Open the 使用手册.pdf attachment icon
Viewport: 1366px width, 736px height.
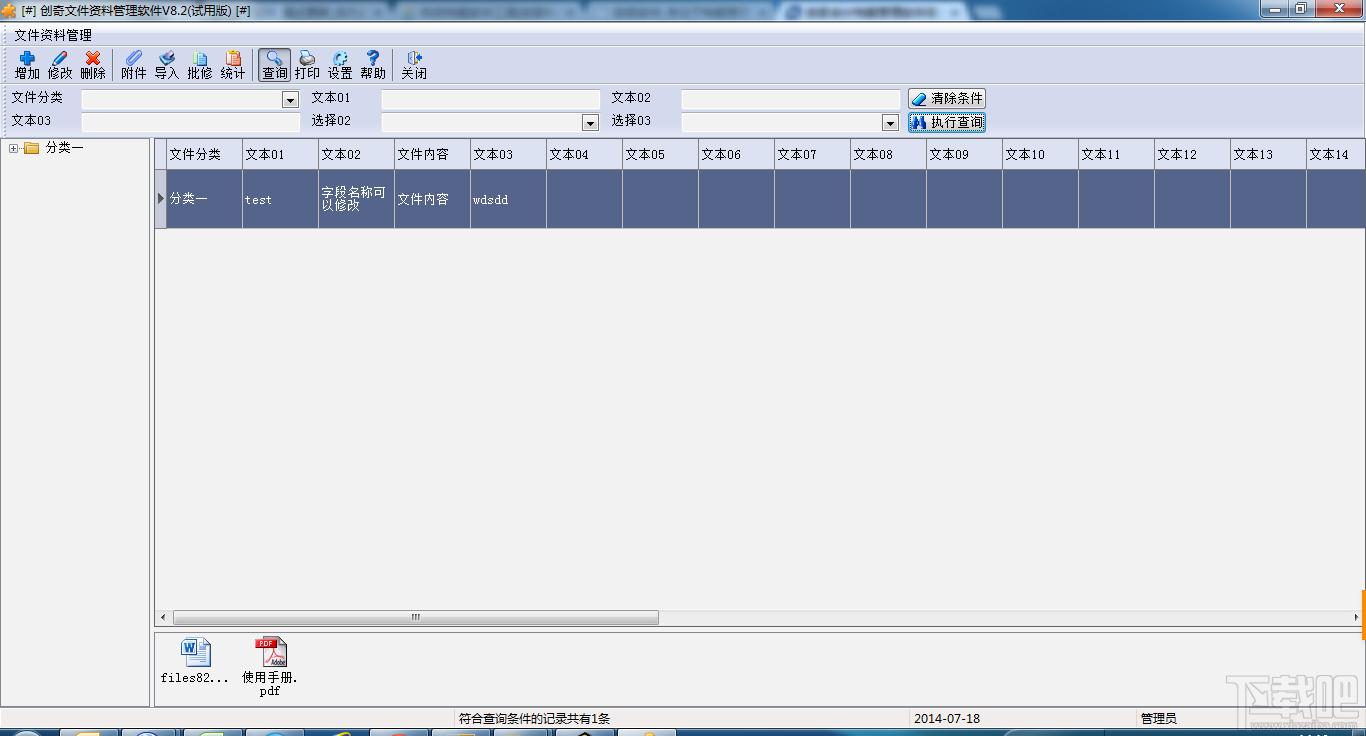pyautogui.click(x=270, y=666)
